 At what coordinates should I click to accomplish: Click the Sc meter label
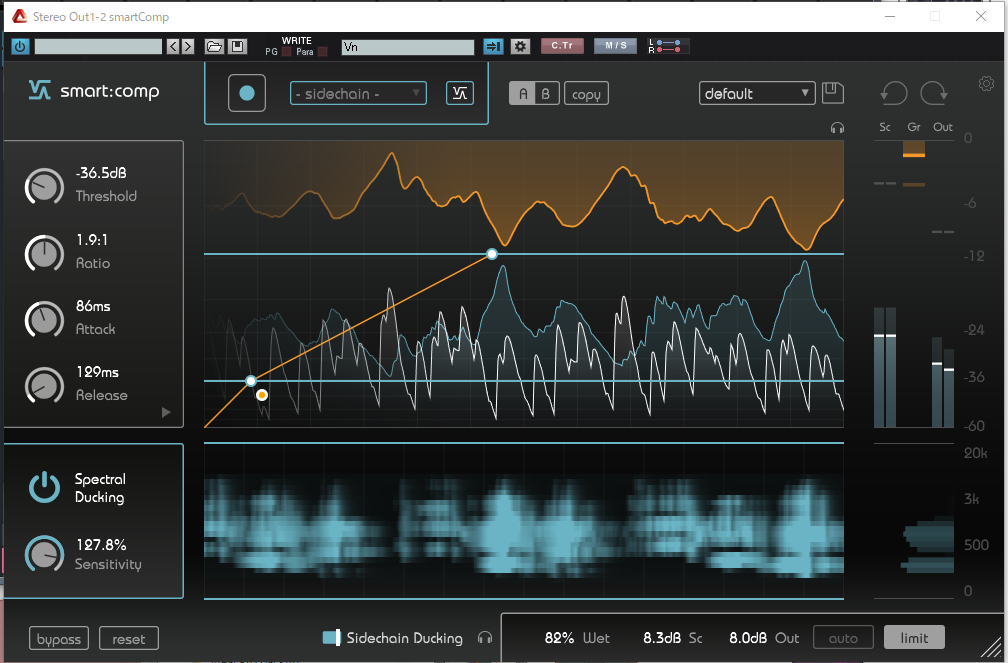pos(885,127)
